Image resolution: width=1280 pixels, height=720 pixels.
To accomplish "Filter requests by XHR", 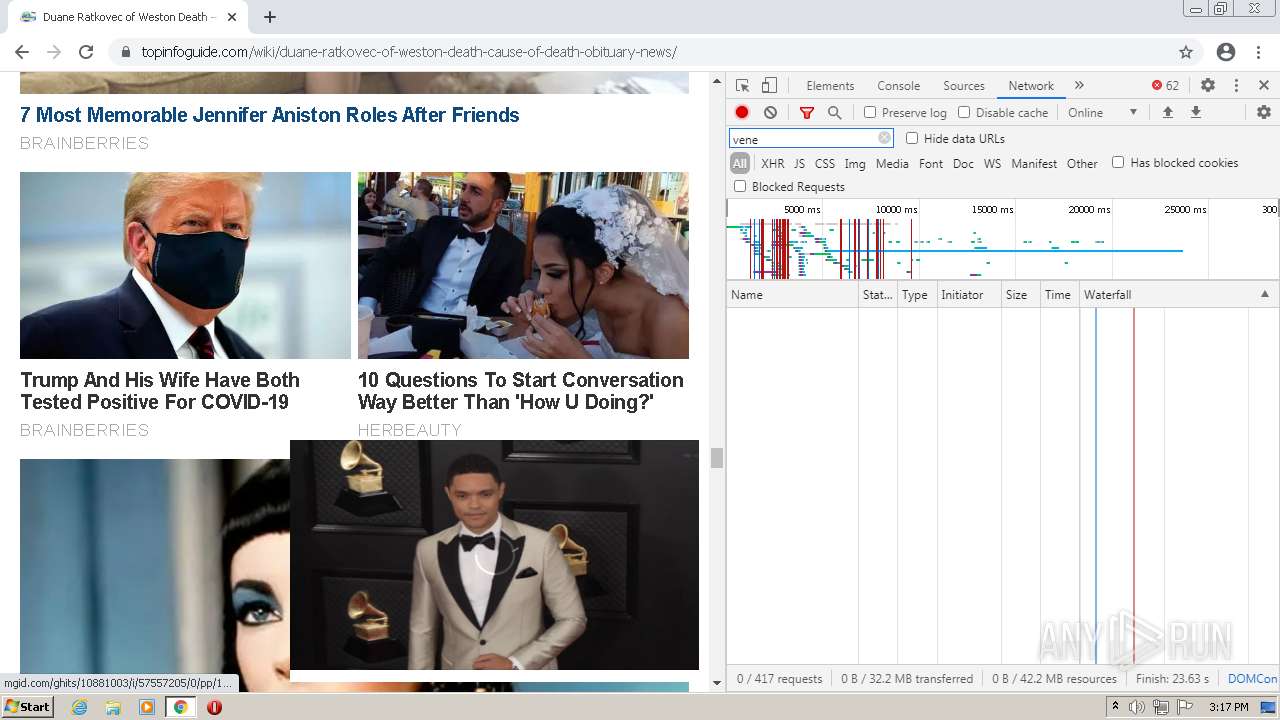I will click(x=773, y=164).
